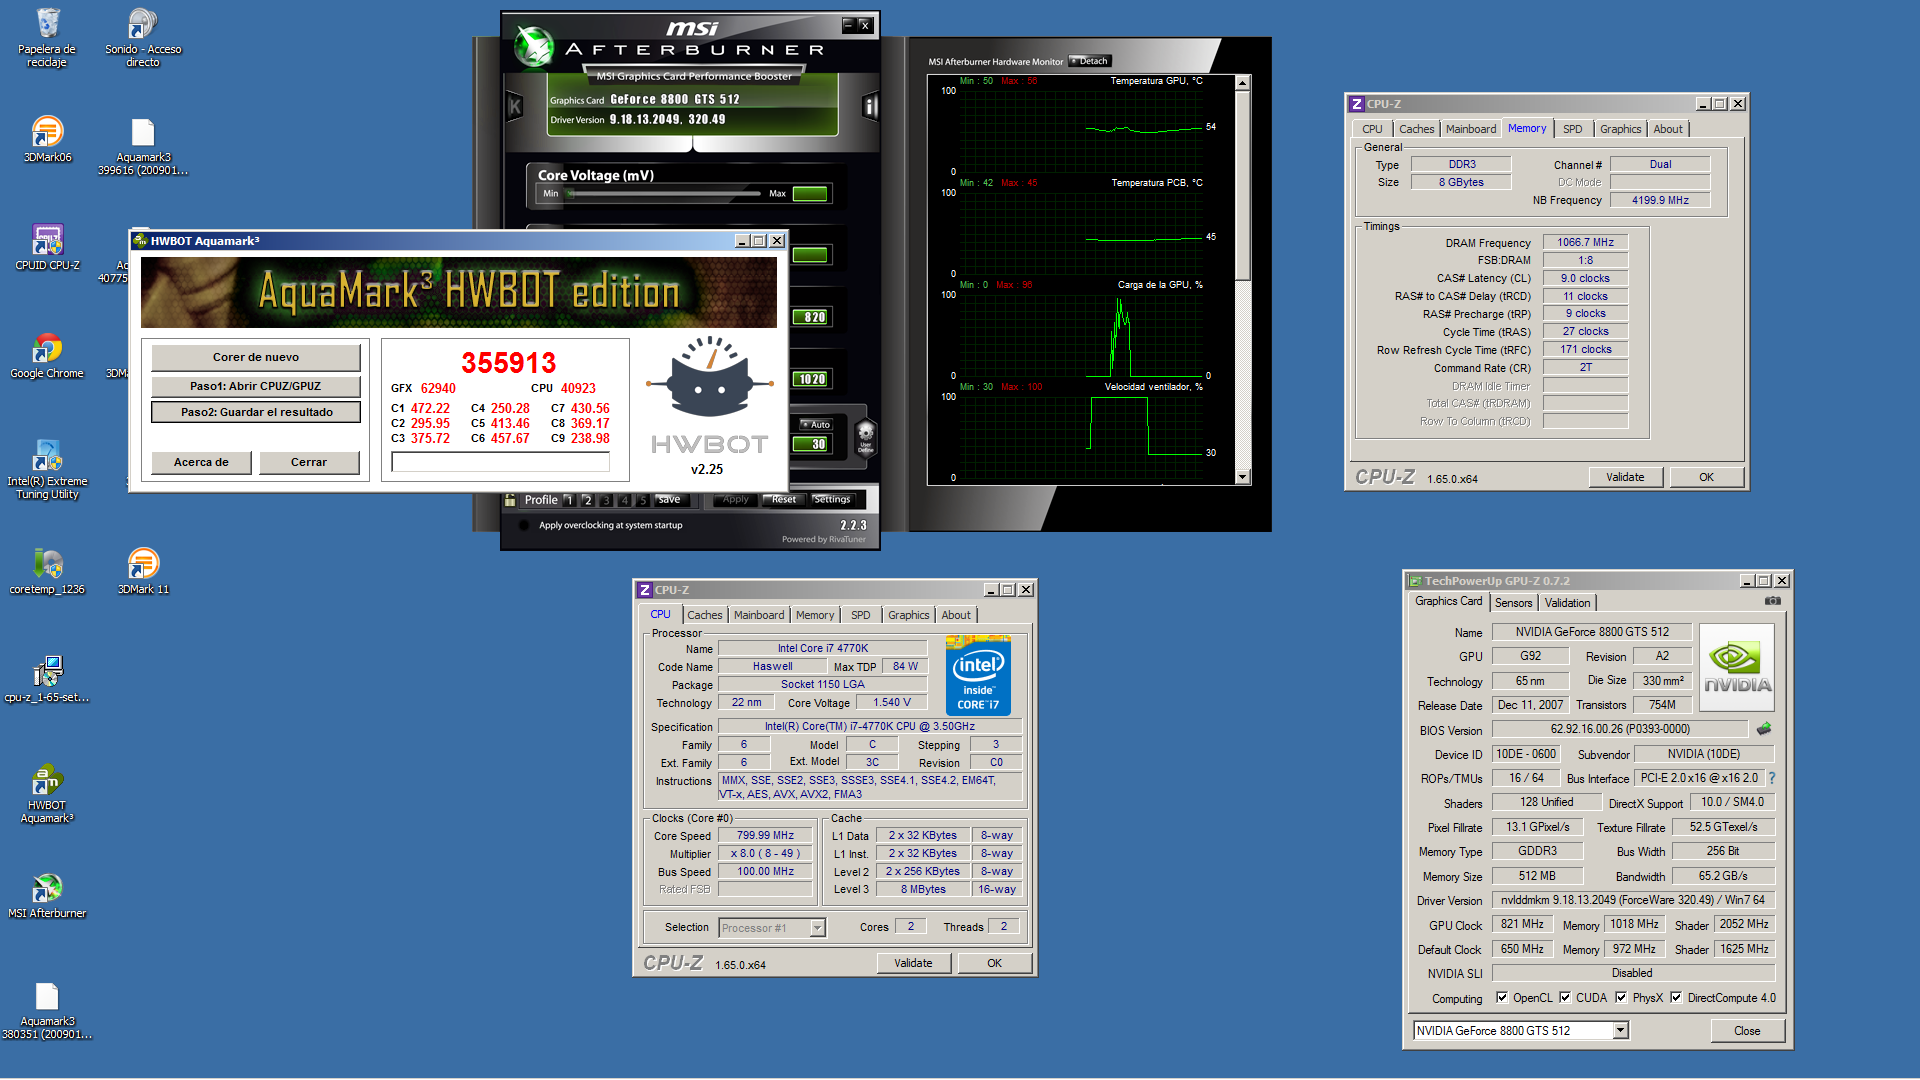Click Reset in MSI Afterburner
Screen dimensions: 1920x1080
[x=783, y=500]
